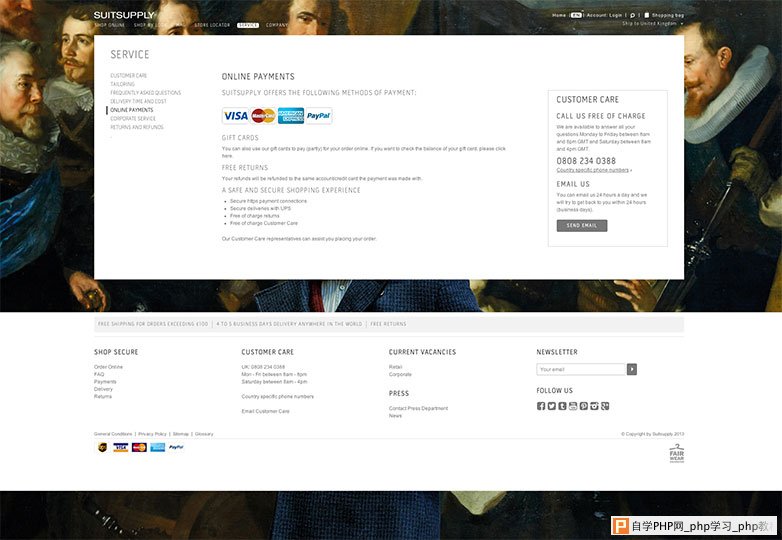
Task: Open the Pinterest icon under Follow Us
Action: point(584,406)
